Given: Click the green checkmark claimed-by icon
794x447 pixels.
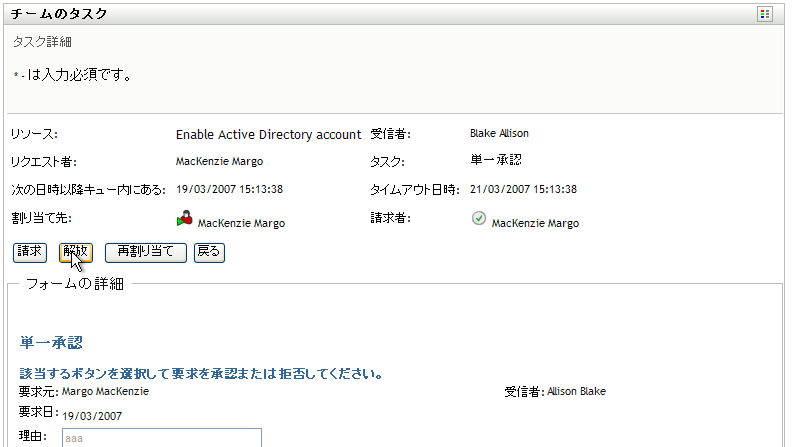Looking at the screenshot, I should (479, 218).
